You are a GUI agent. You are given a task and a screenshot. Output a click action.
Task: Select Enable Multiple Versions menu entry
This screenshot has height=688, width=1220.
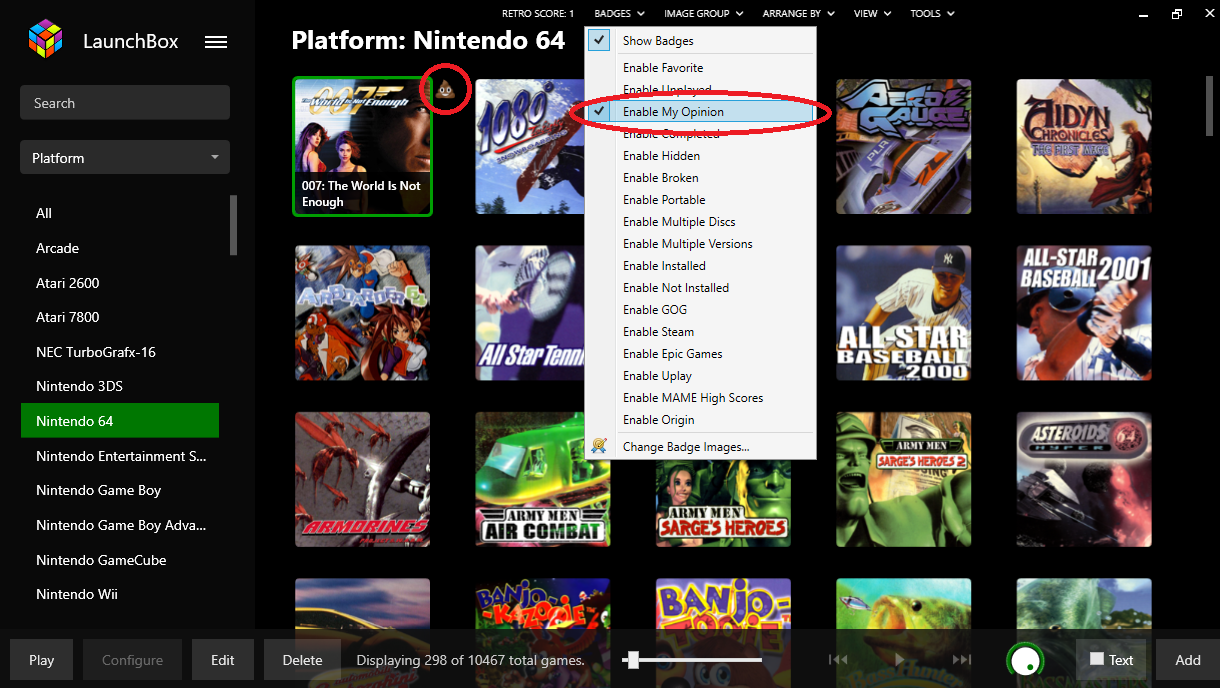point(701,244)
